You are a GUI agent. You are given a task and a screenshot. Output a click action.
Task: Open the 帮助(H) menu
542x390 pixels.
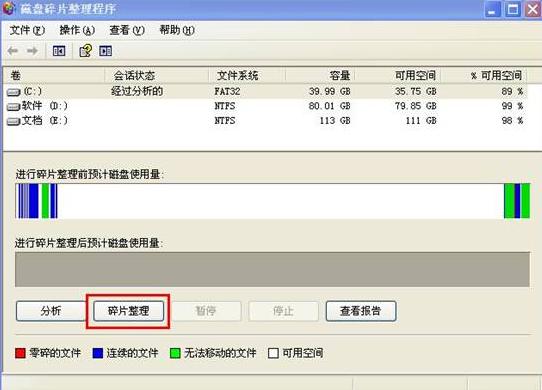(177, 30)
